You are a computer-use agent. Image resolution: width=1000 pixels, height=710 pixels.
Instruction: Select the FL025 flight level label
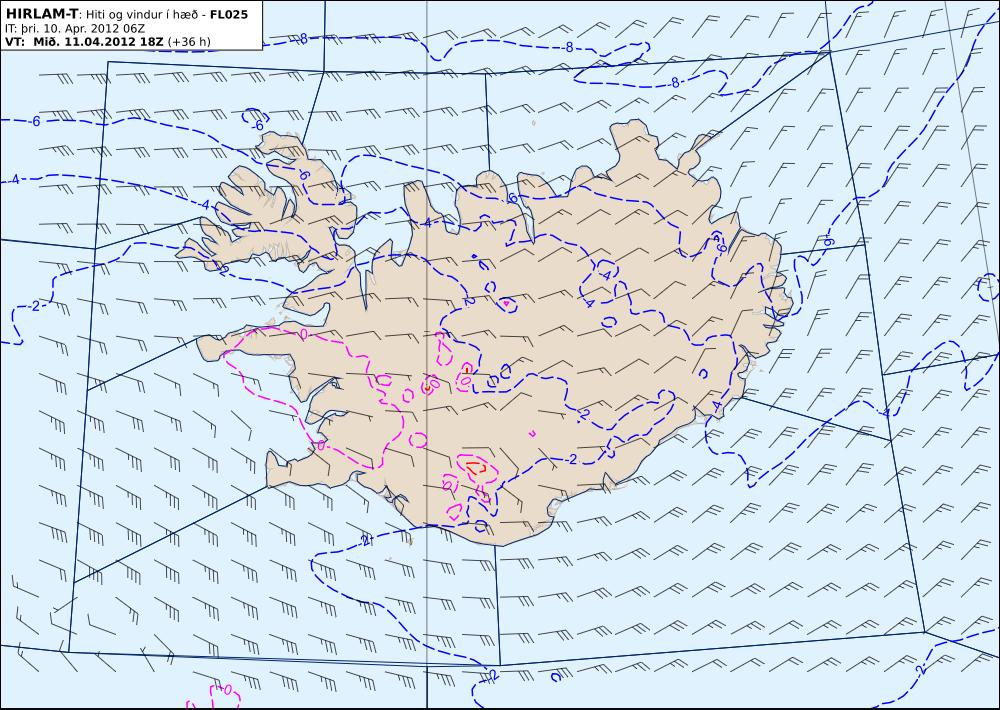pos(228,14)
